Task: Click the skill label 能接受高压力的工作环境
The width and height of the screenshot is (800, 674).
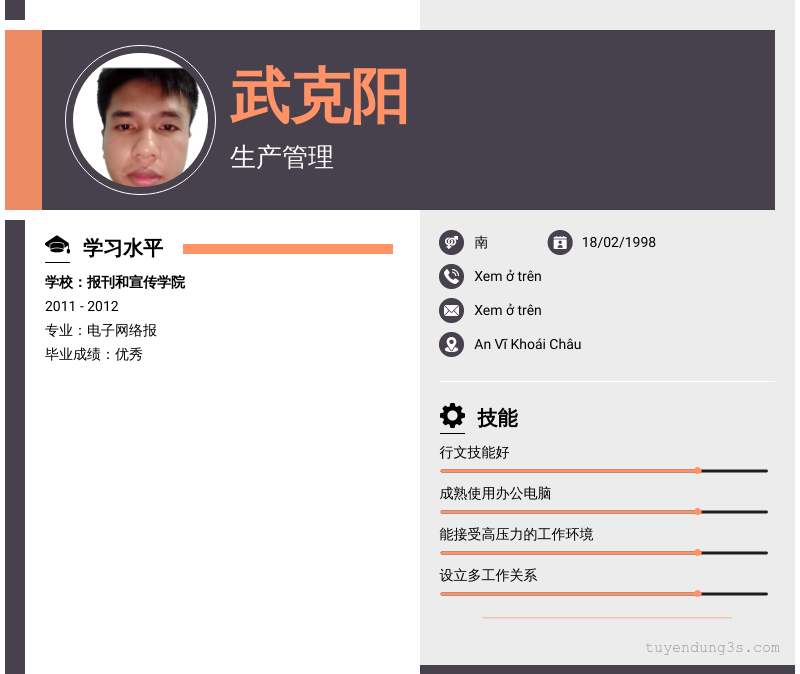Action: pos(516,535)
